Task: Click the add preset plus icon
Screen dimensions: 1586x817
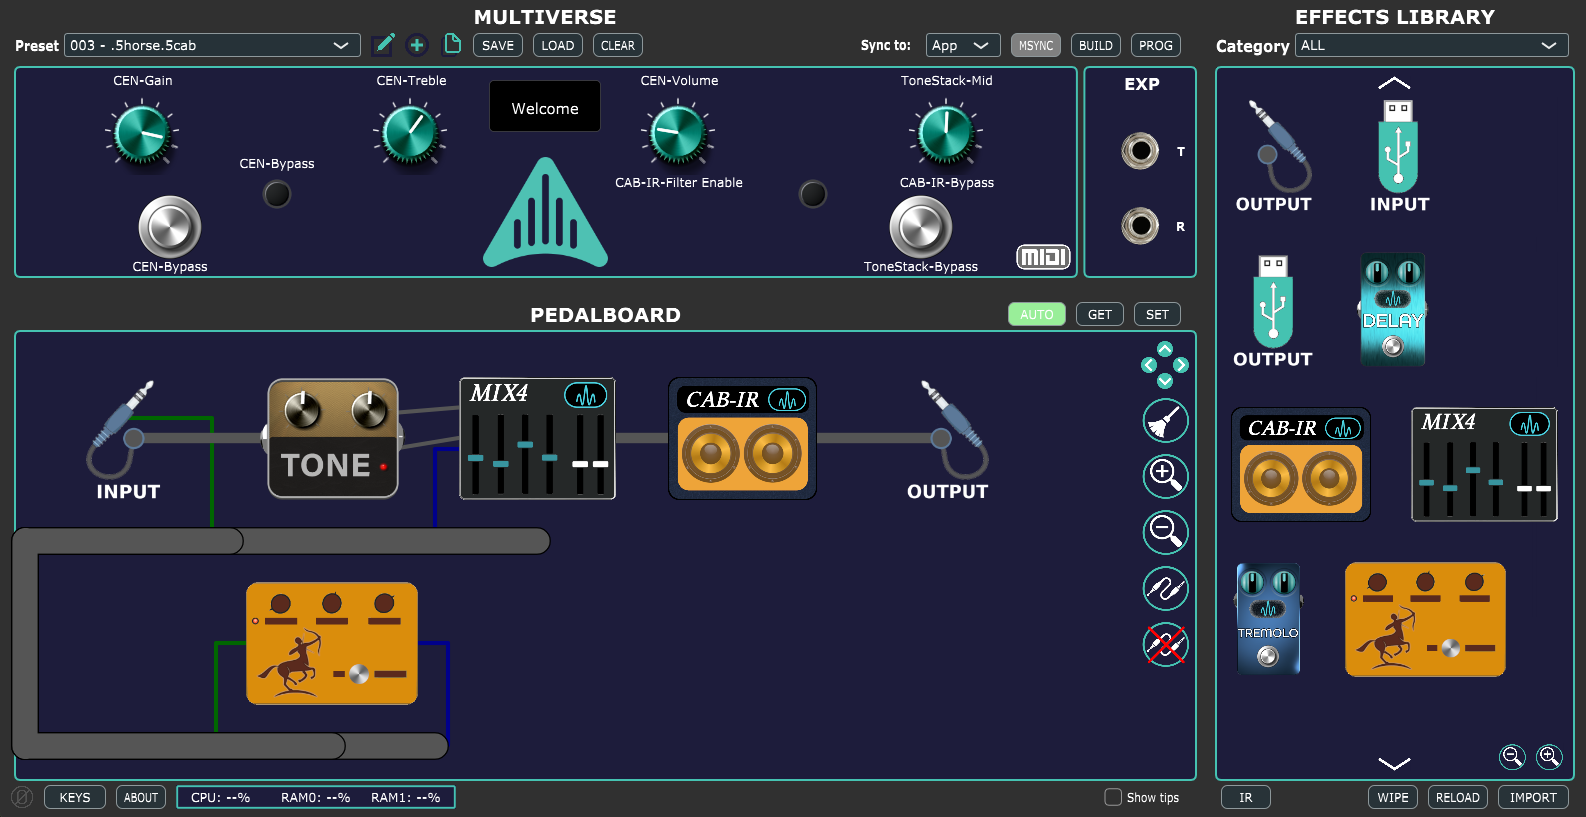Action: 417,45
